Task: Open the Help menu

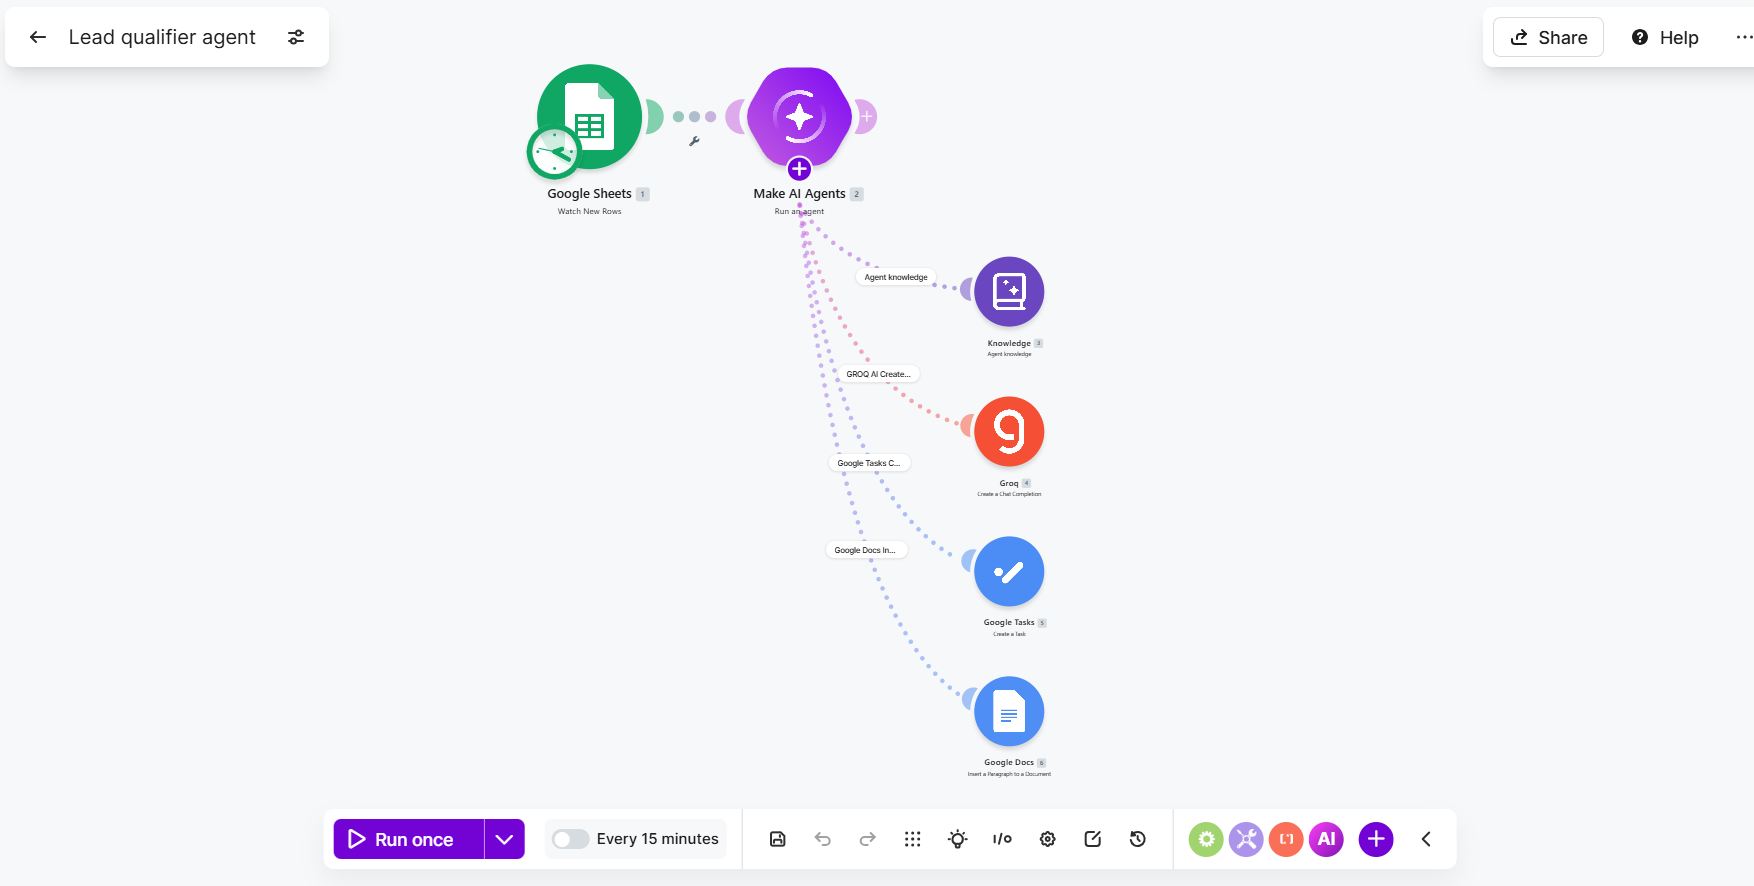Action: [1665, 37]
